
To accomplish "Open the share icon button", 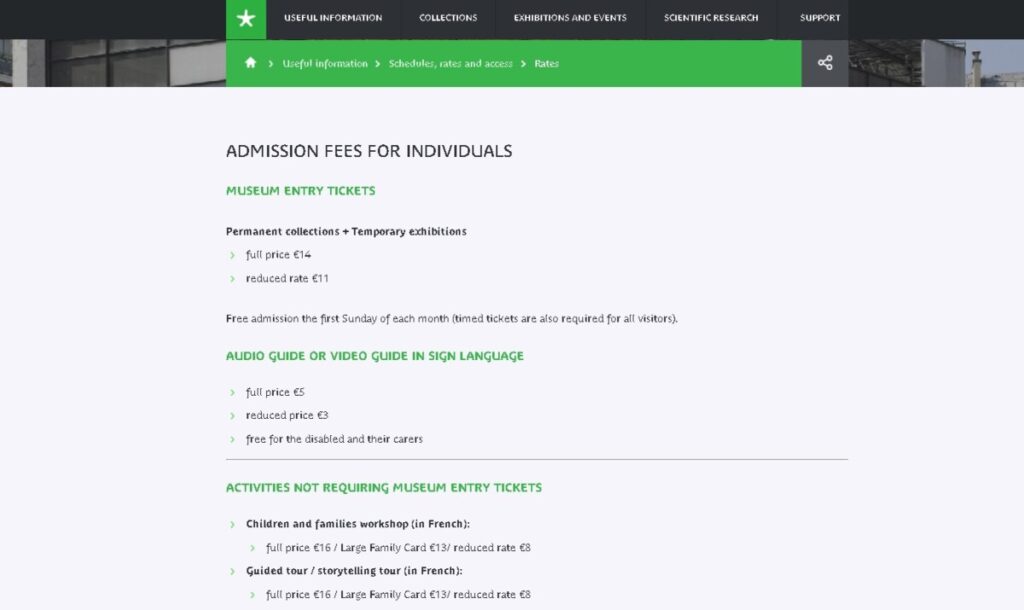I will [x=825, y=63].
